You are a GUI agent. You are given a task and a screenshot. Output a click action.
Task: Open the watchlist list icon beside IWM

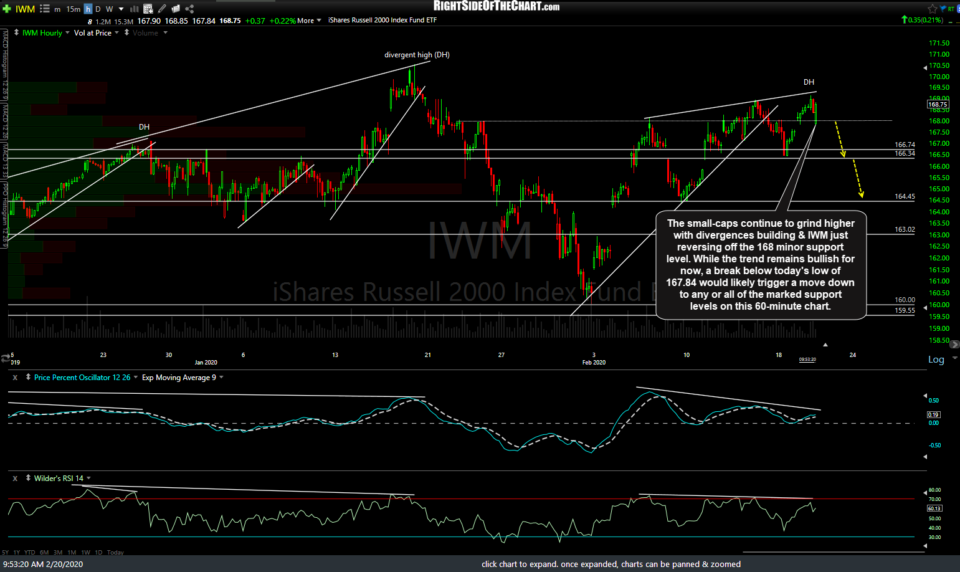click(45, 9)
